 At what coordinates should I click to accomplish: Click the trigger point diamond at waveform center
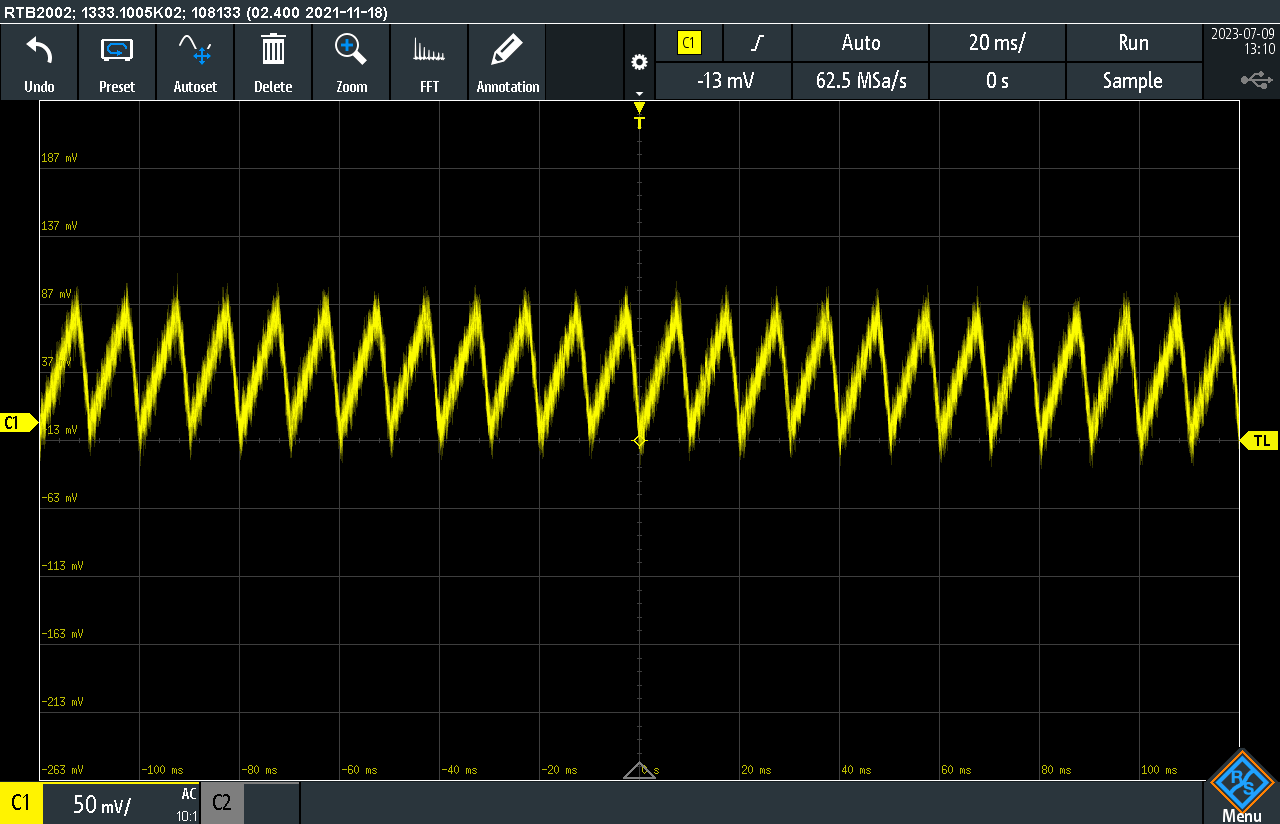640,441
